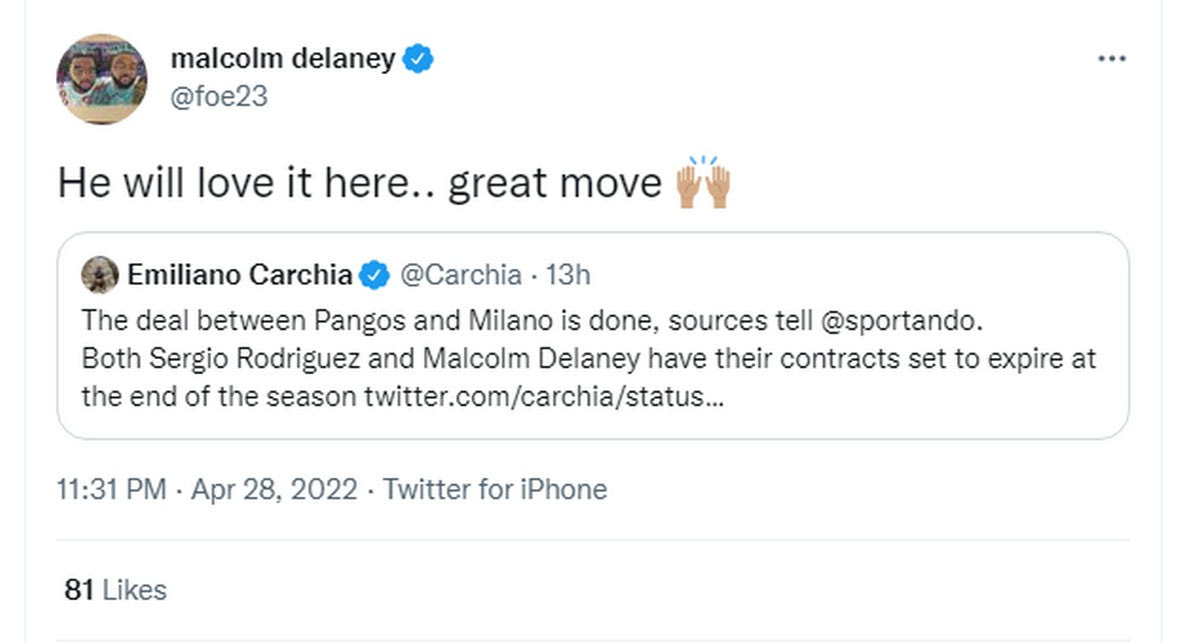Click malcolm delaney's profile avatar

[x=102, y=78]
